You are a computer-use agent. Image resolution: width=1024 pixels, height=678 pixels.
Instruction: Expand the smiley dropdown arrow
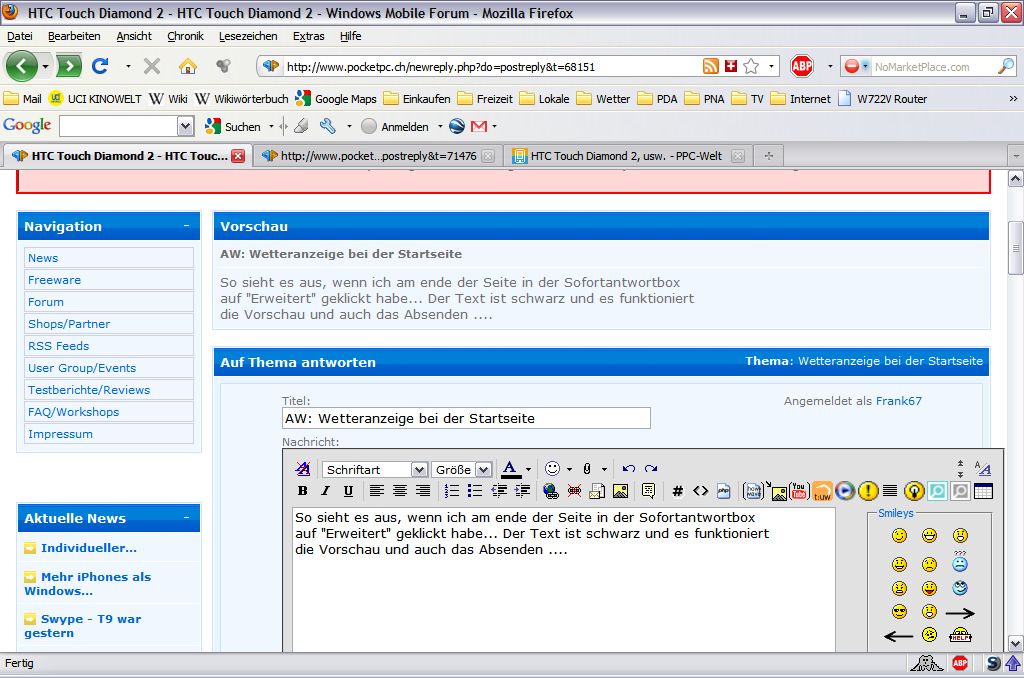pos(569,469)
